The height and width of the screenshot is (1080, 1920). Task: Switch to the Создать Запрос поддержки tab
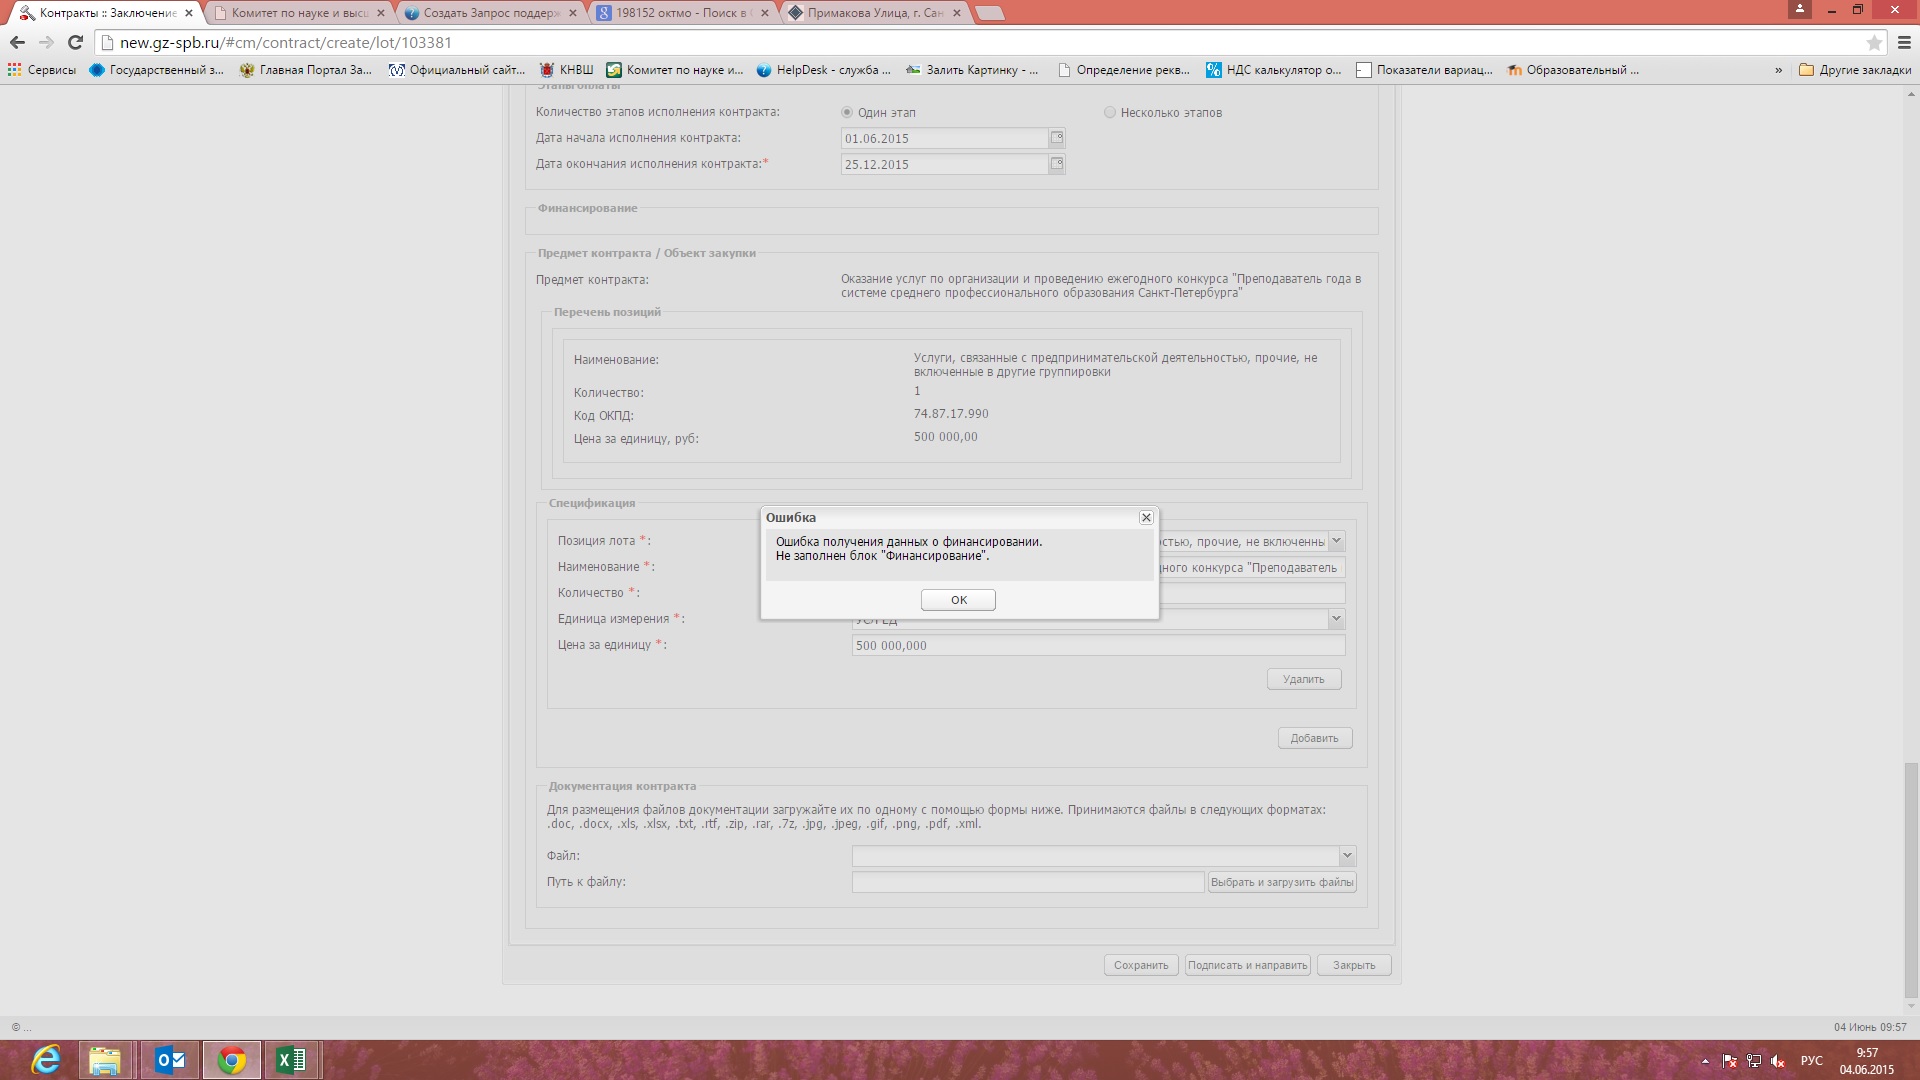coord(490,13)
